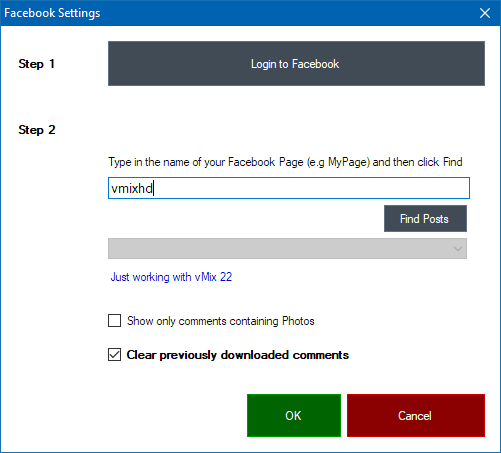The width and height of the screenshot is (501, 453).
Task: Close the Facebook Settings dialog with X
Action: [485, 13]
